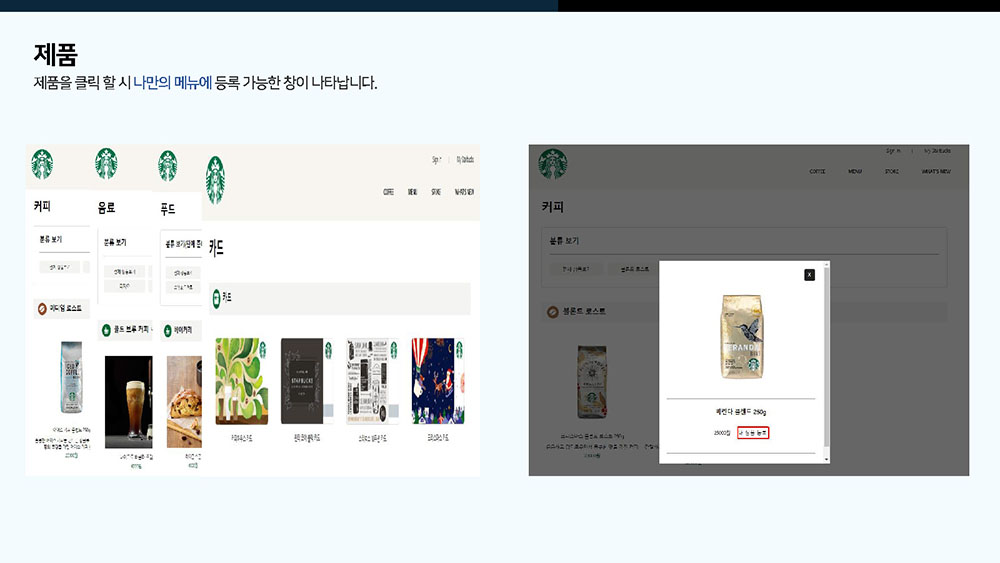Viewport: 1000px width, 563px height.
Task: Click the 분류 보기 label on the dimmed coffee page
Action: coord(564,241)
